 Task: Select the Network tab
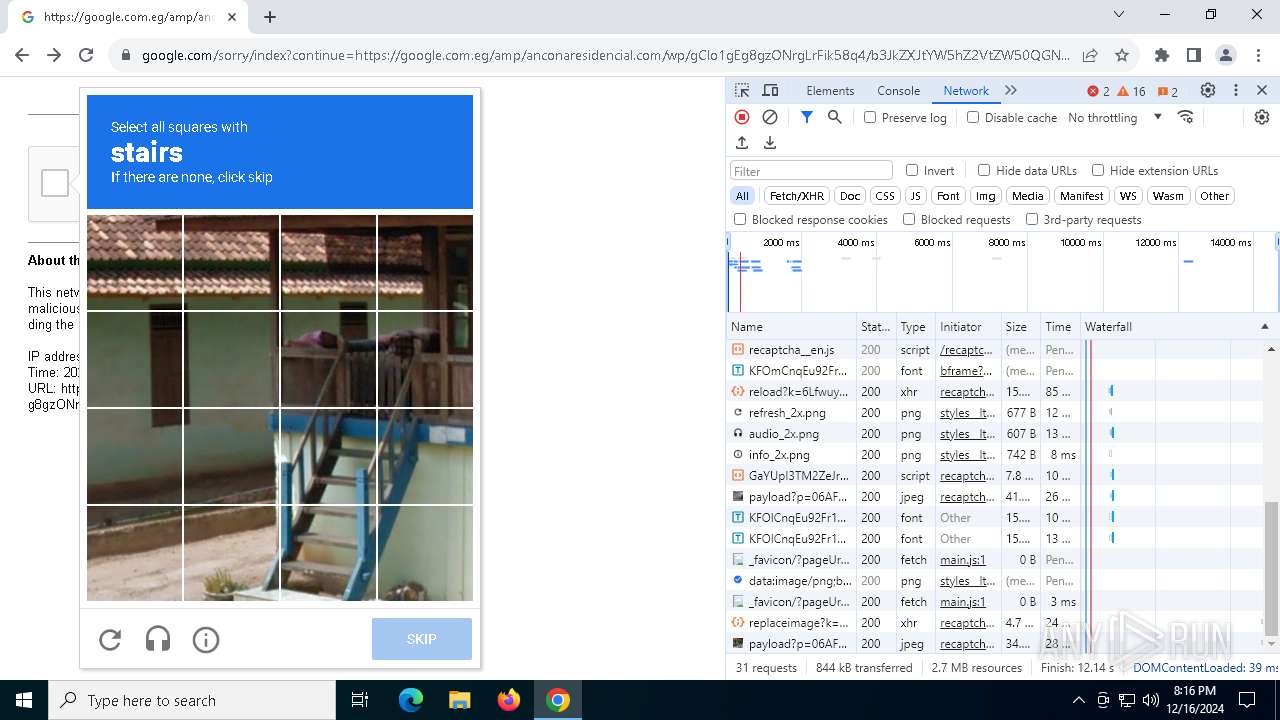coord(966,90)
